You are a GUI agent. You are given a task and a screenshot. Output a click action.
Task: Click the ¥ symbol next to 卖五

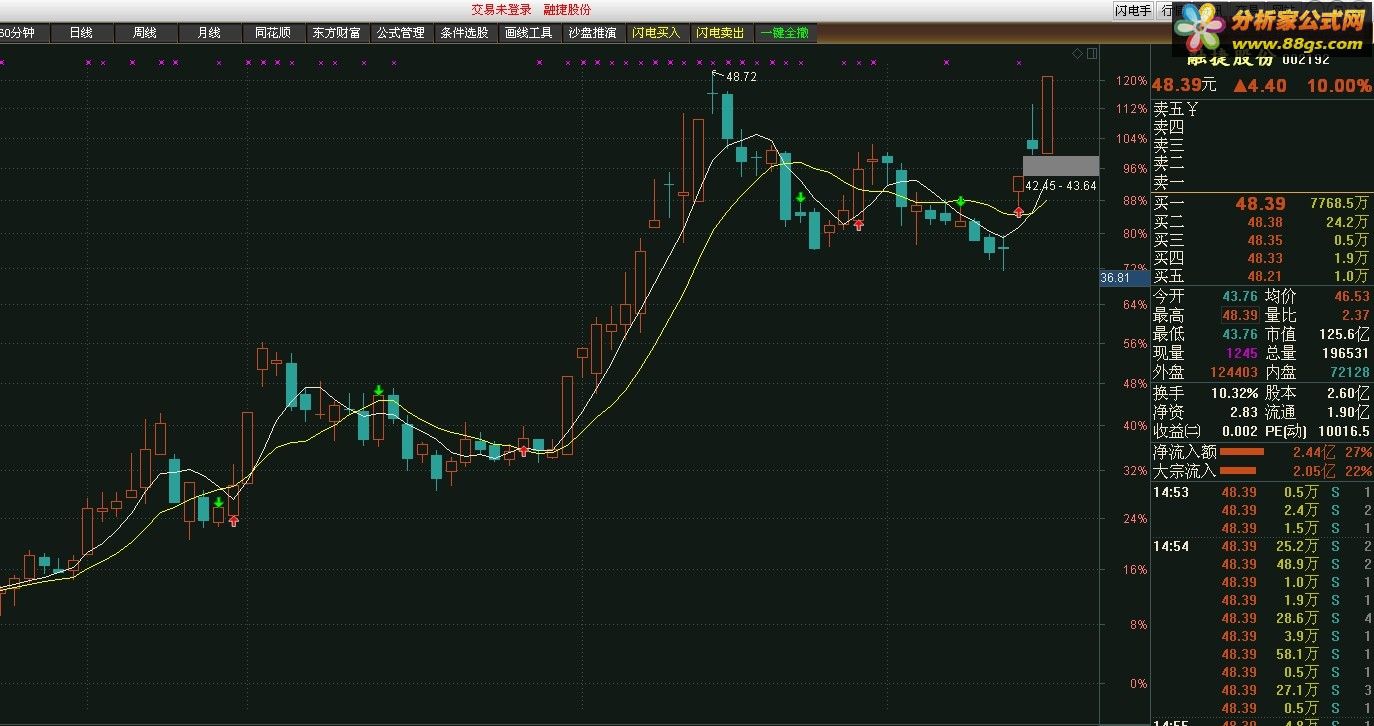pyautogui.click(x=1192, y=109)
